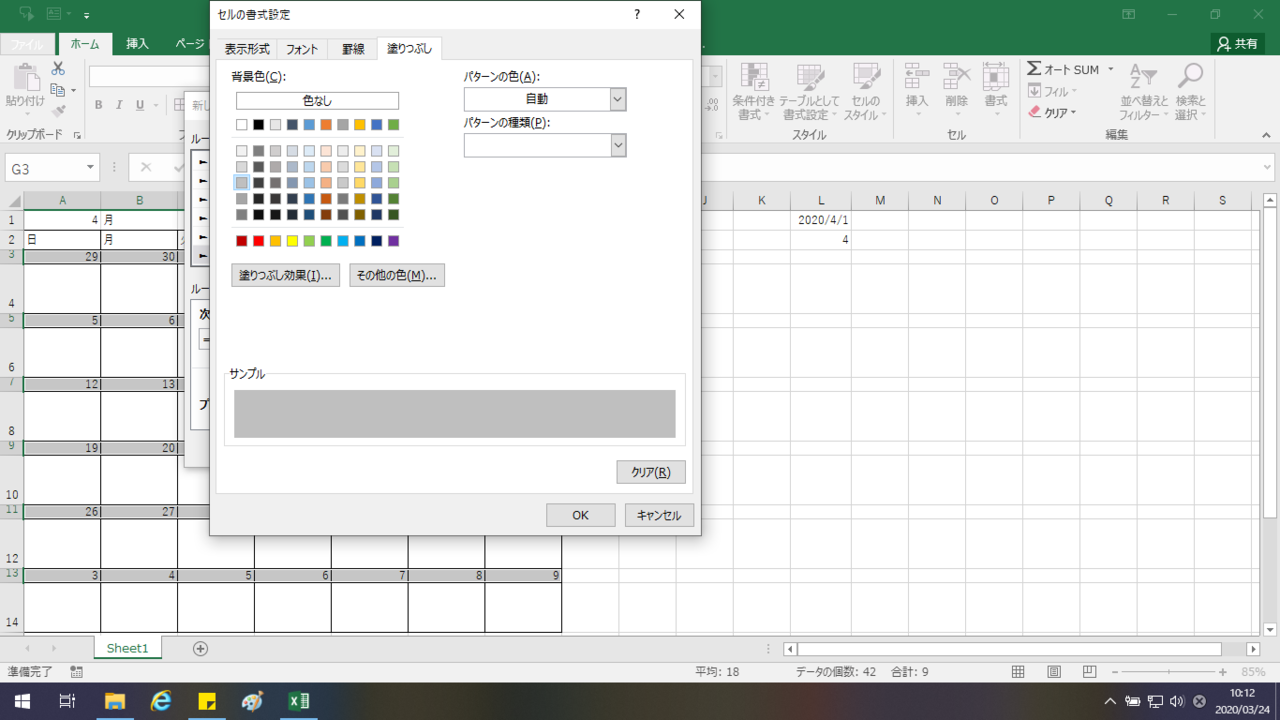Collapse the ribbon with the chevron icon

1267,135
